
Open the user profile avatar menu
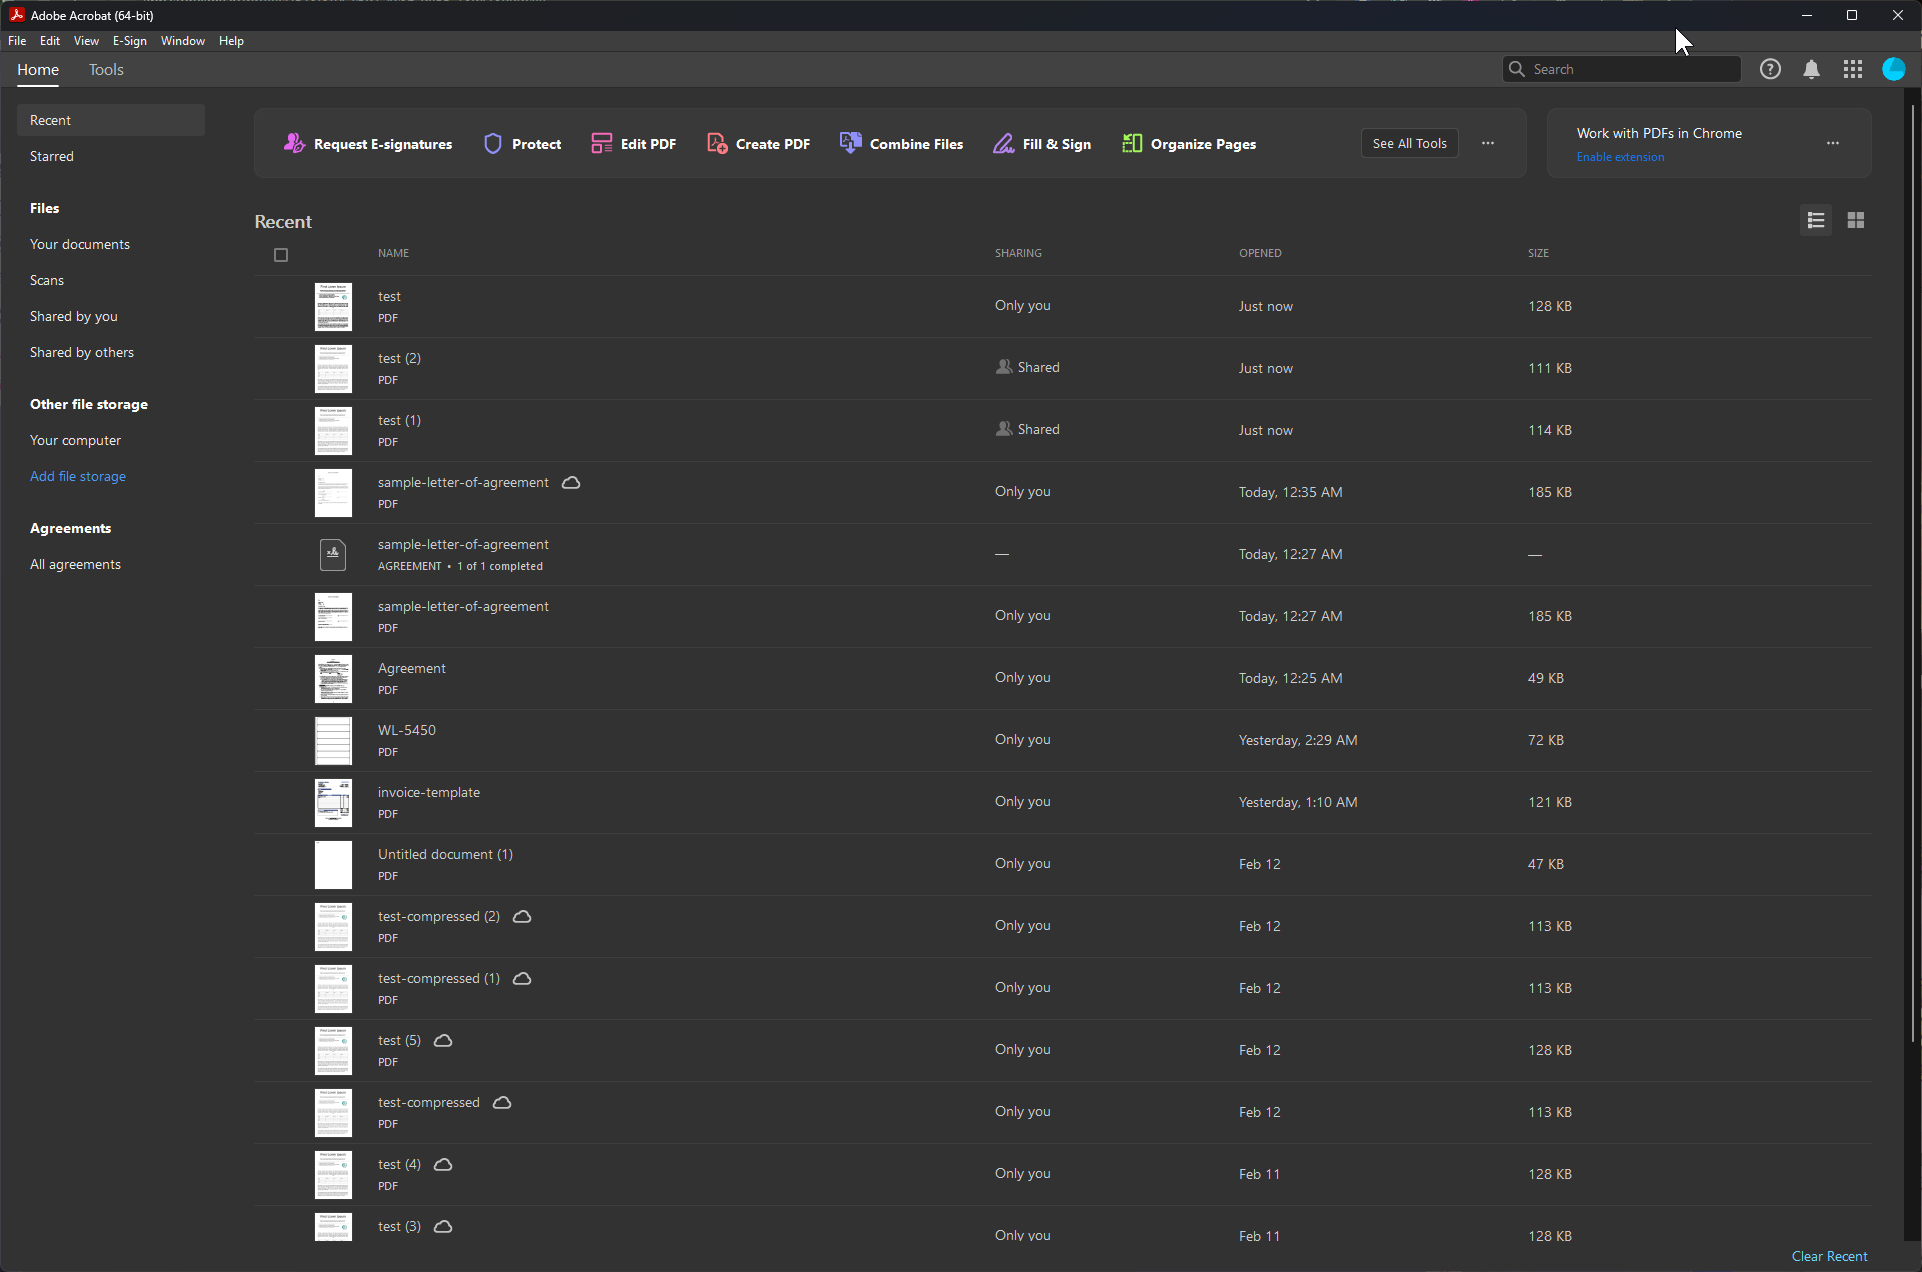point(1893,69)
